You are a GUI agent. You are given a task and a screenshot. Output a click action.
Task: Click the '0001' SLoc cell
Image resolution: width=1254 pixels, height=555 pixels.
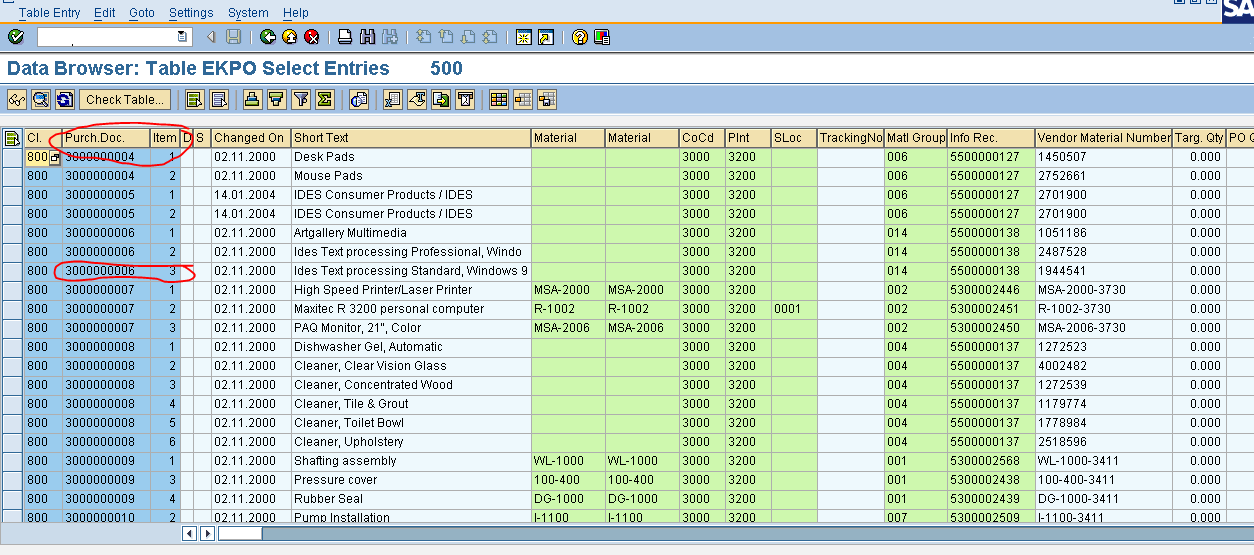(793, 309)
